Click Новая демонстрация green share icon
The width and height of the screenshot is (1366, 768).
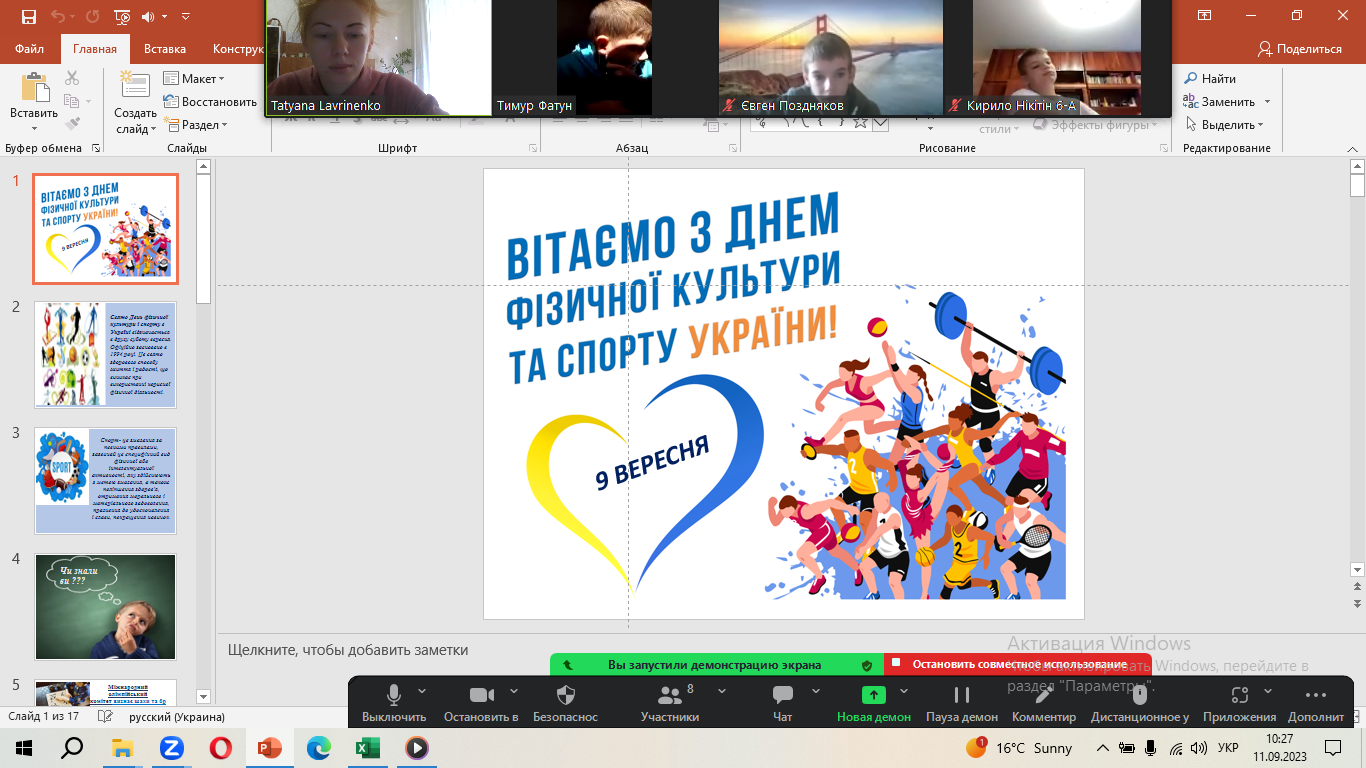874,695
